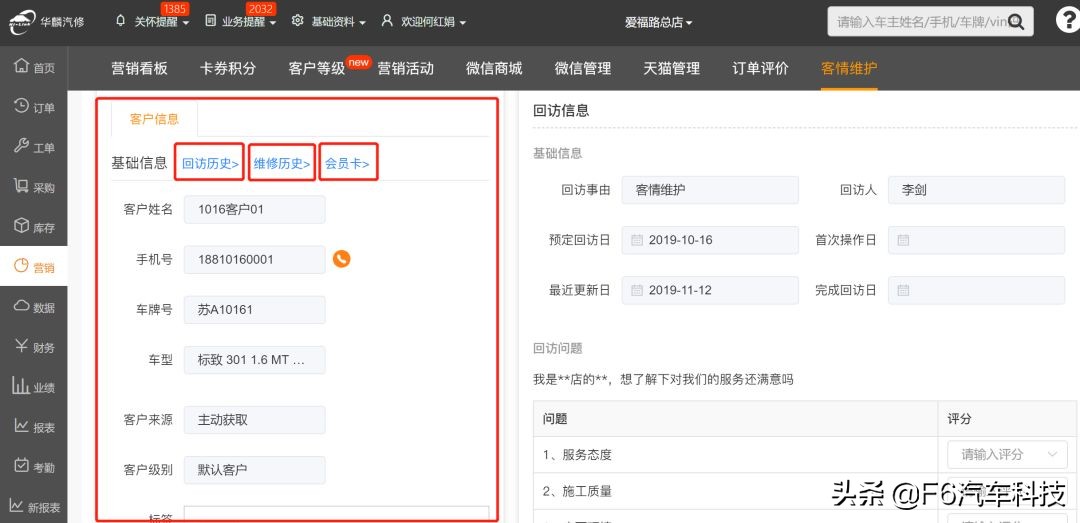The image size is (1080, 523).
Task: Click the 手机号 field
Action: (254, 260)
